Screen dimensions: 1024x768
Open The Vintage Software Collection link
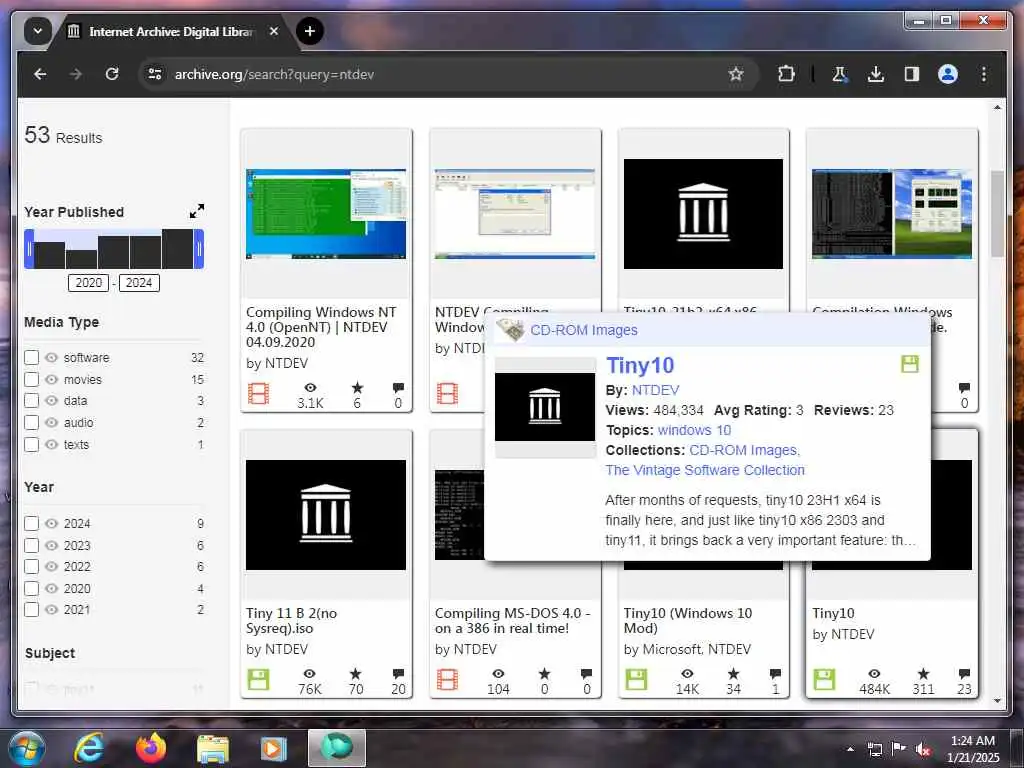click(x=705, y=470)
